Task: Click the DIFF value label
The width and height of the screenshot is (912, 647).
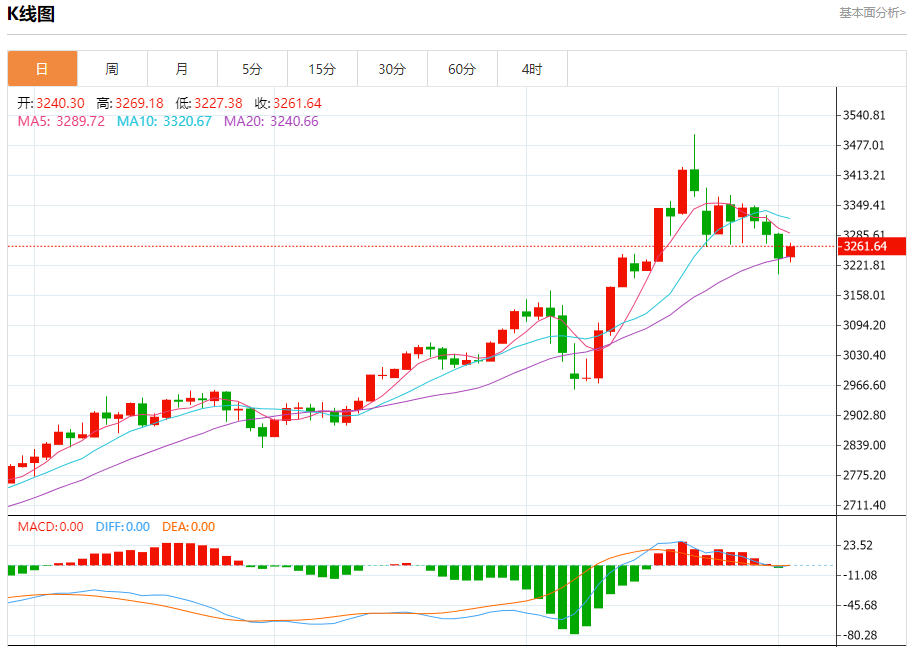Action: [122, 527]
